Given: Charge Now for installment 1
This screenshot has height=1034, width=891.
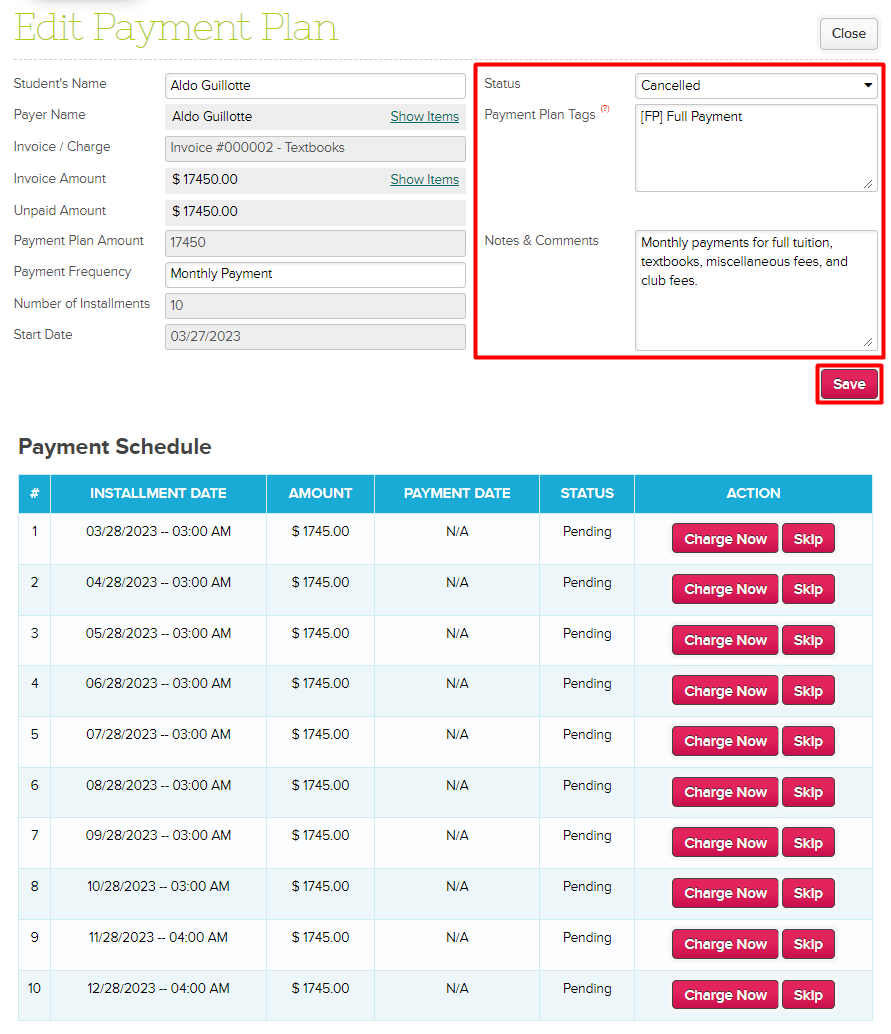Looking at the screenshot, I should click(x=725, y=539).
